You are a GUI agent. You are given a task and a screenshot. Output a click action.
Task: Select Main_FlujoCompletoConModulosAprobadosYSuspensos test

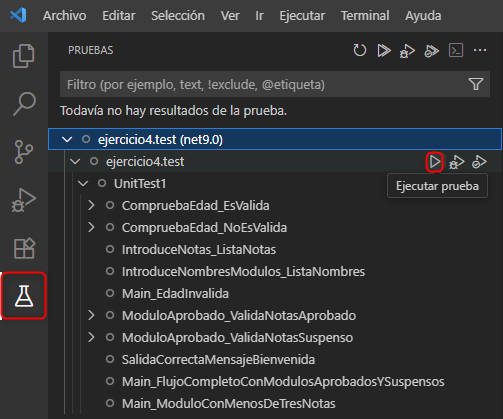tap(283, 382)
